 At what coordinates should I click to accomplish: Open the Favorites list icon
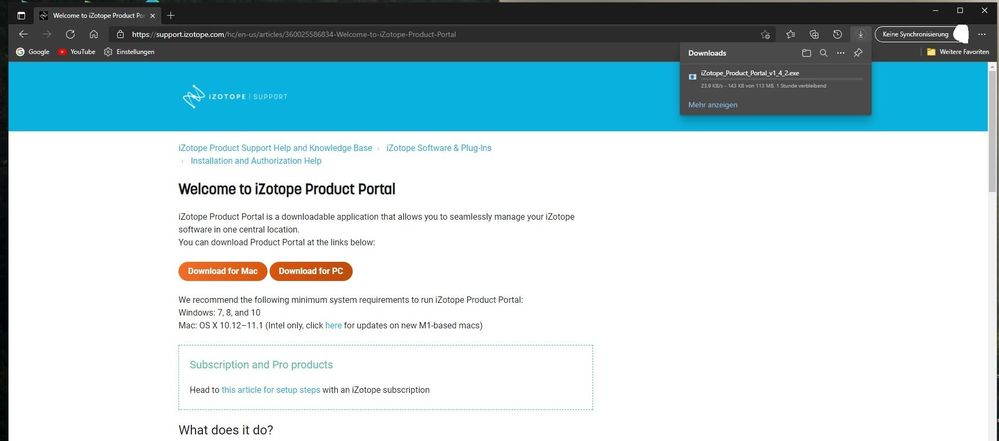point(791,34)
